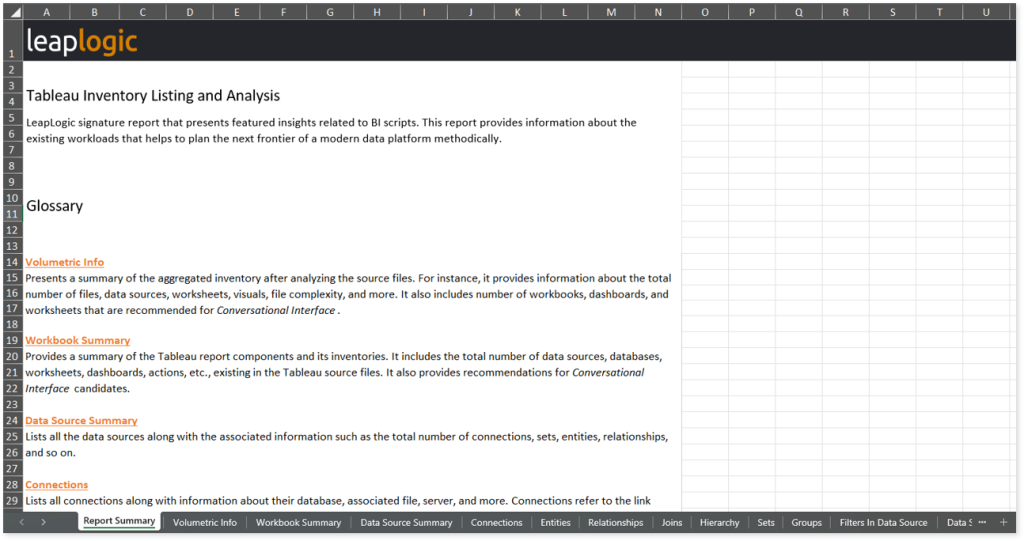This screenshot has height=541, width=1024.
Task: Select column K header
Action: (517, 12)
